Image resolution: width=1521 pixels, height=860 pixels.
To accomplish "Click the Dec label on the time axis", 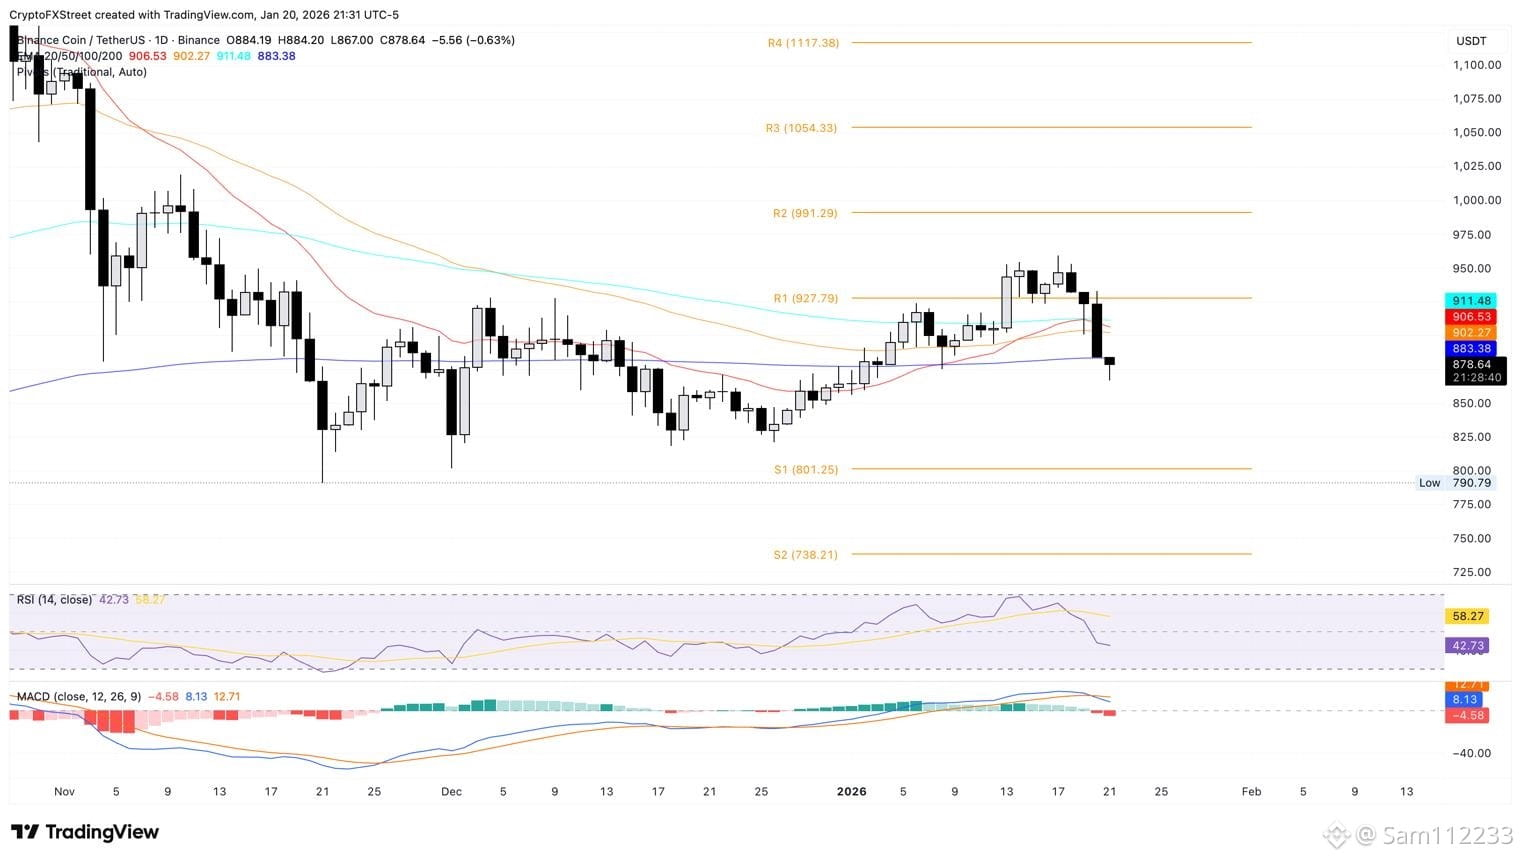I will tap(452, 792).
